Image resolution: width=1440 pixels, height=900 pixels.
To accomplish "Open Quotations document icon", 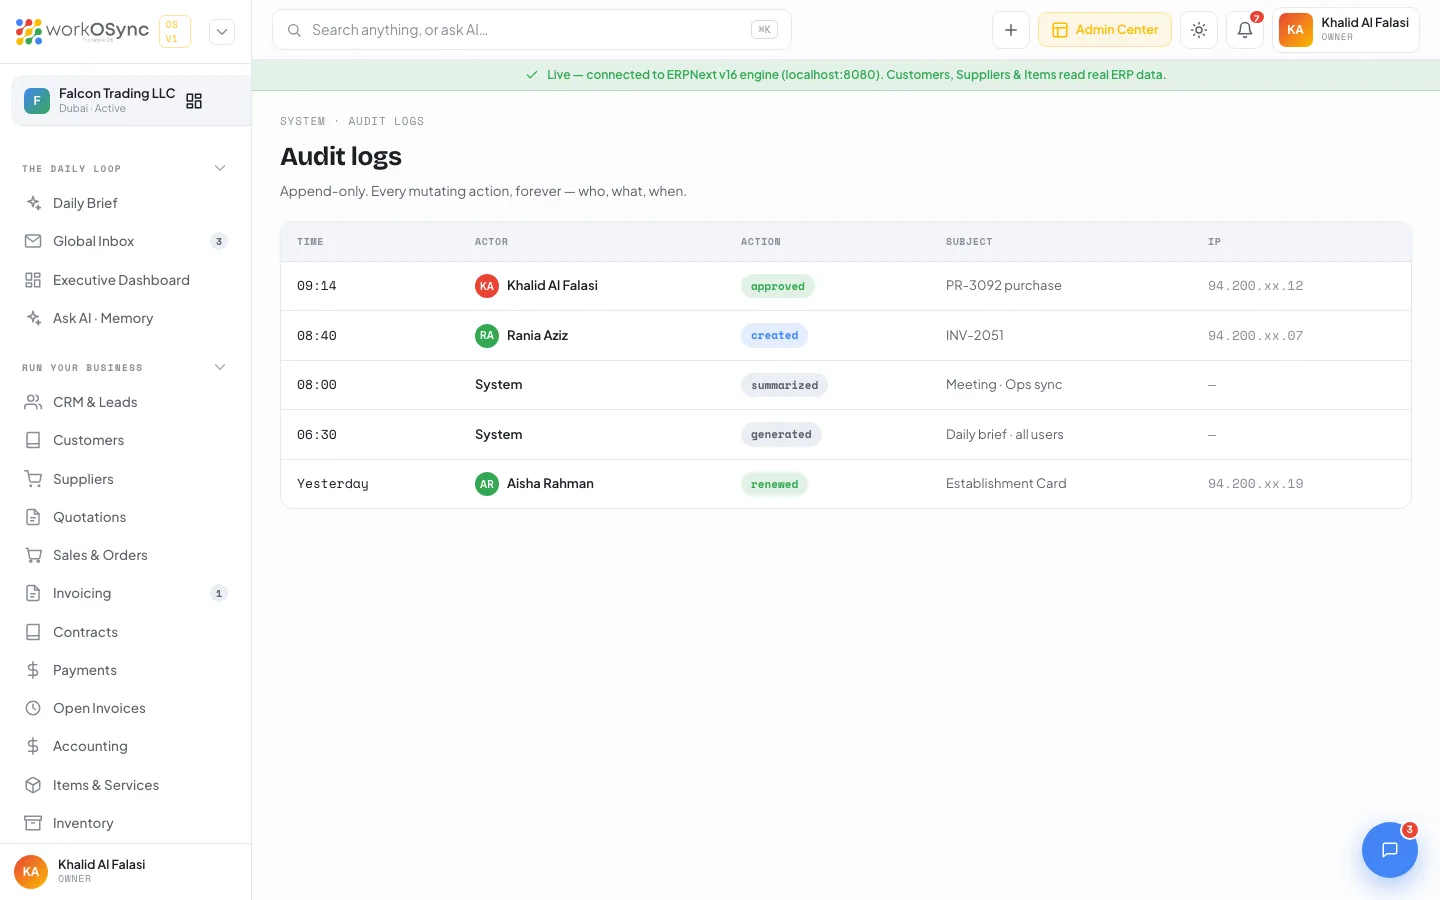I will (x=33, y=517).
